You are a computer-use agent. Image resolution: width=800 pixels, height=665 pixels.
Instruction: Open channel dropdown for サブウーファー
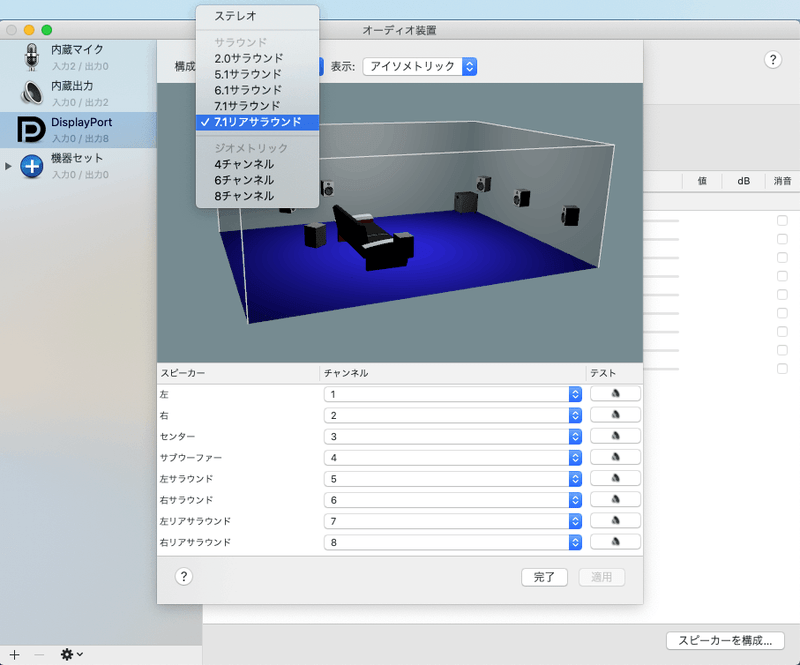tap(453, 458)
